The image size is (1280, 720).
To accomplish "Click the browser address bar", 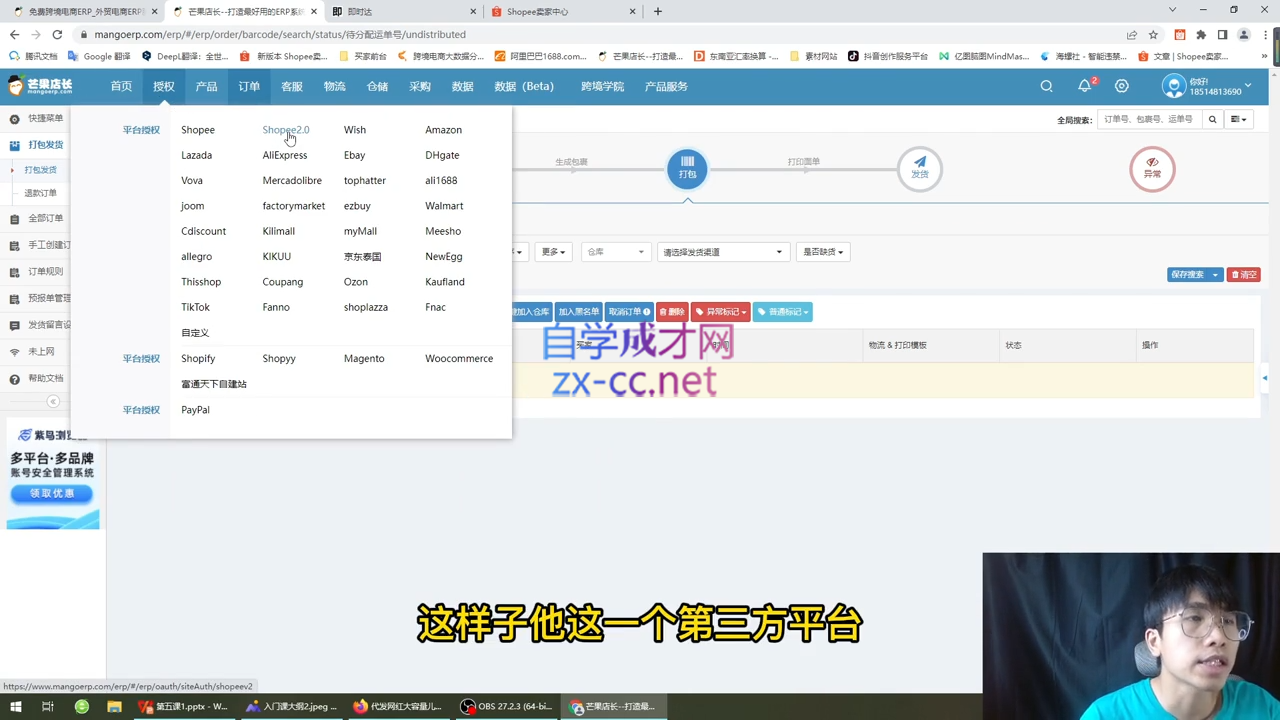I will click(x=600, y=34).
